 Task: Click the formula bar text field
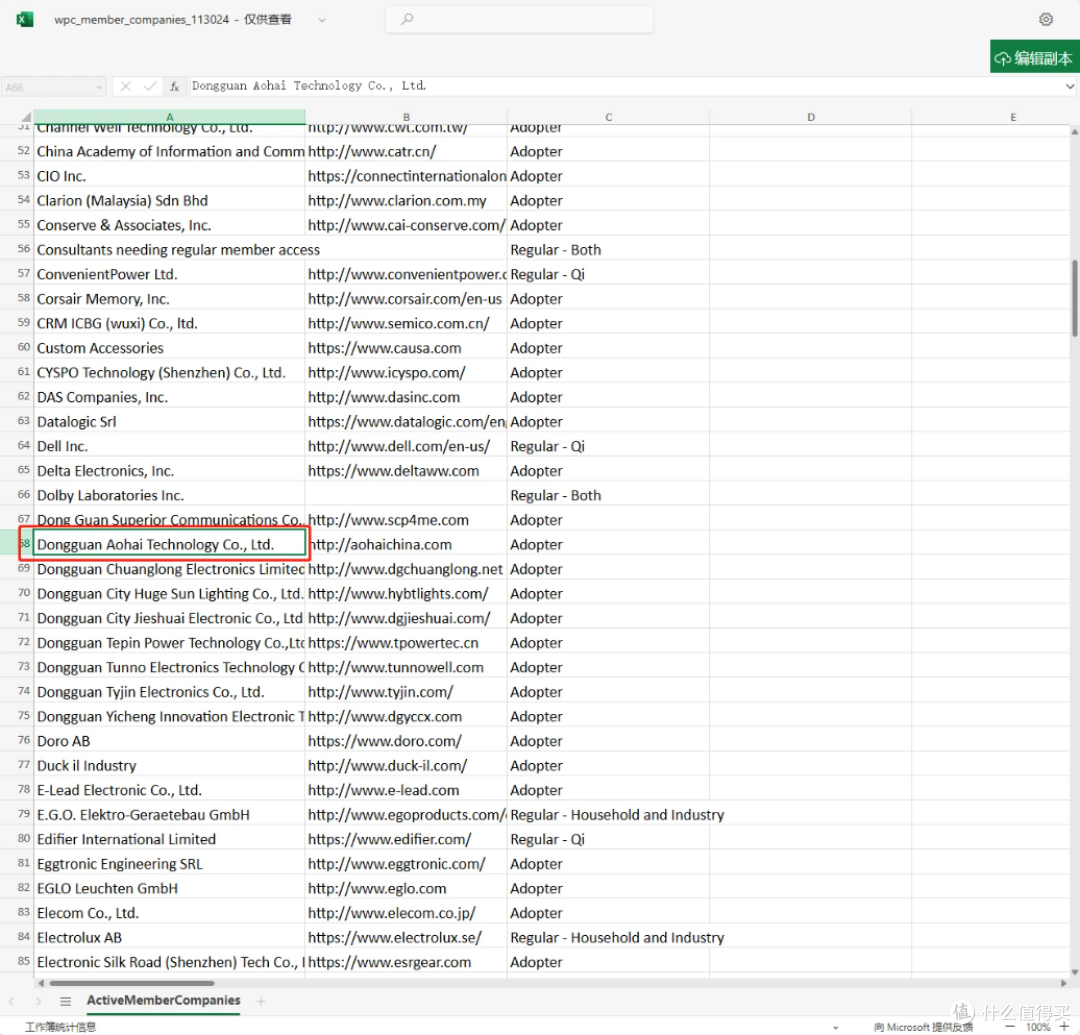pos(625,86)
